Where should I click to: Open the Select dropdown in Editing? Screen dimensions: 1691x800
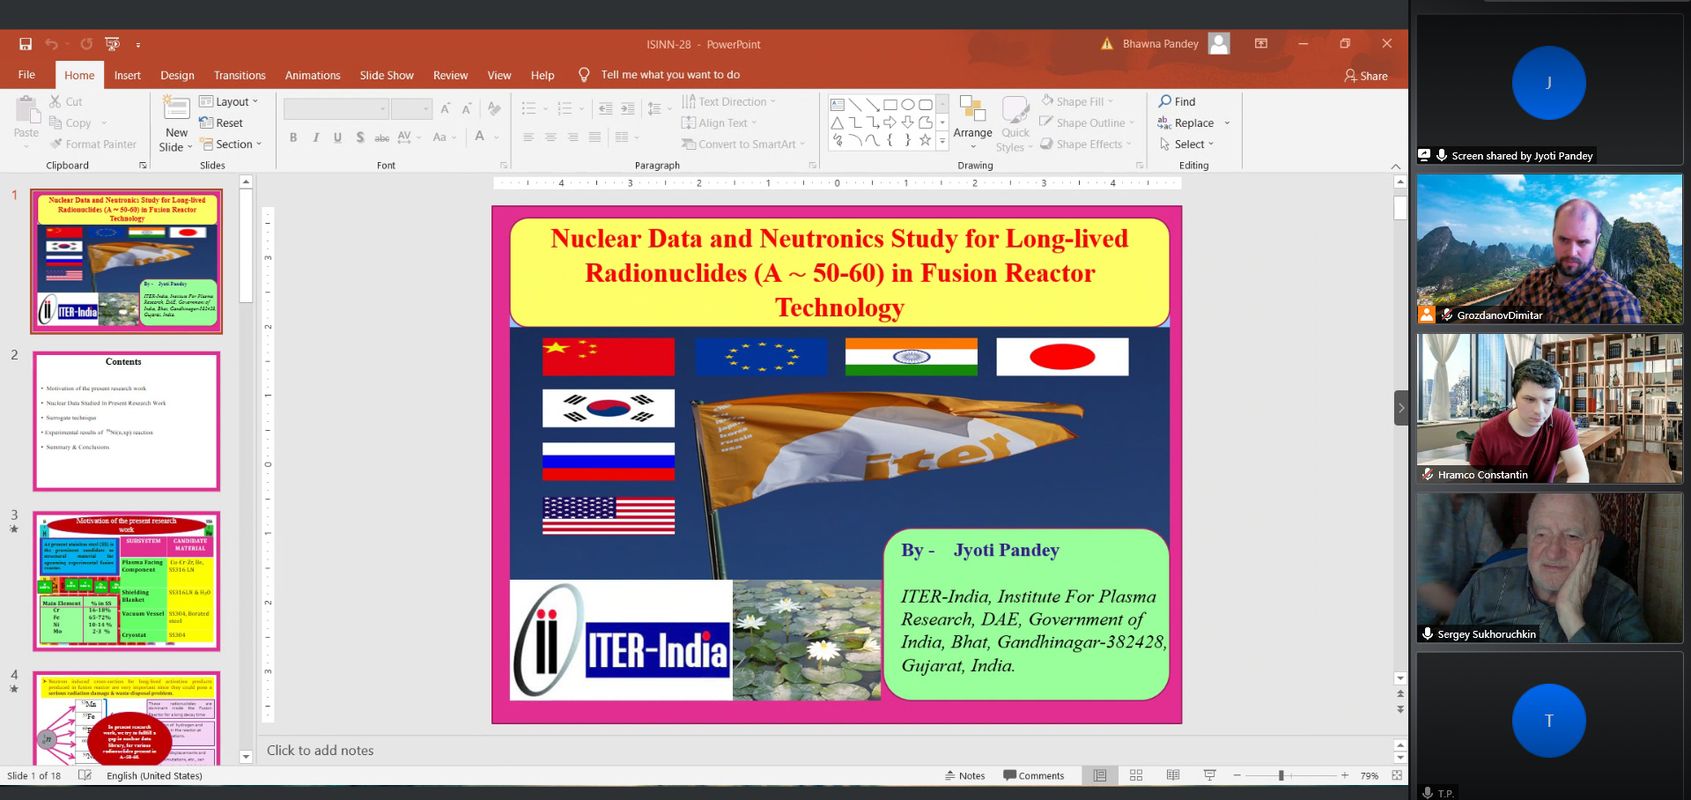click(x=1187, y=144)
